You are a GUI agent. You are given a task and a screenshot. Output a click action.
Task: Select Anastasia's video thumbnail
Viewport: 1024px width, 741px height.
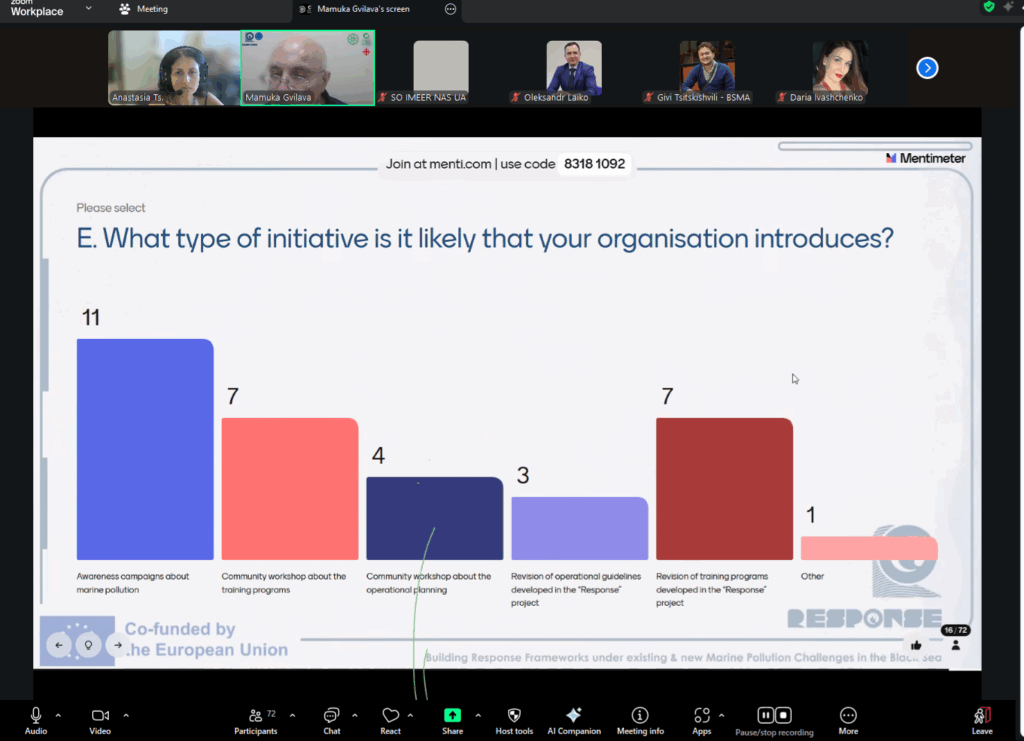point(174,67)
